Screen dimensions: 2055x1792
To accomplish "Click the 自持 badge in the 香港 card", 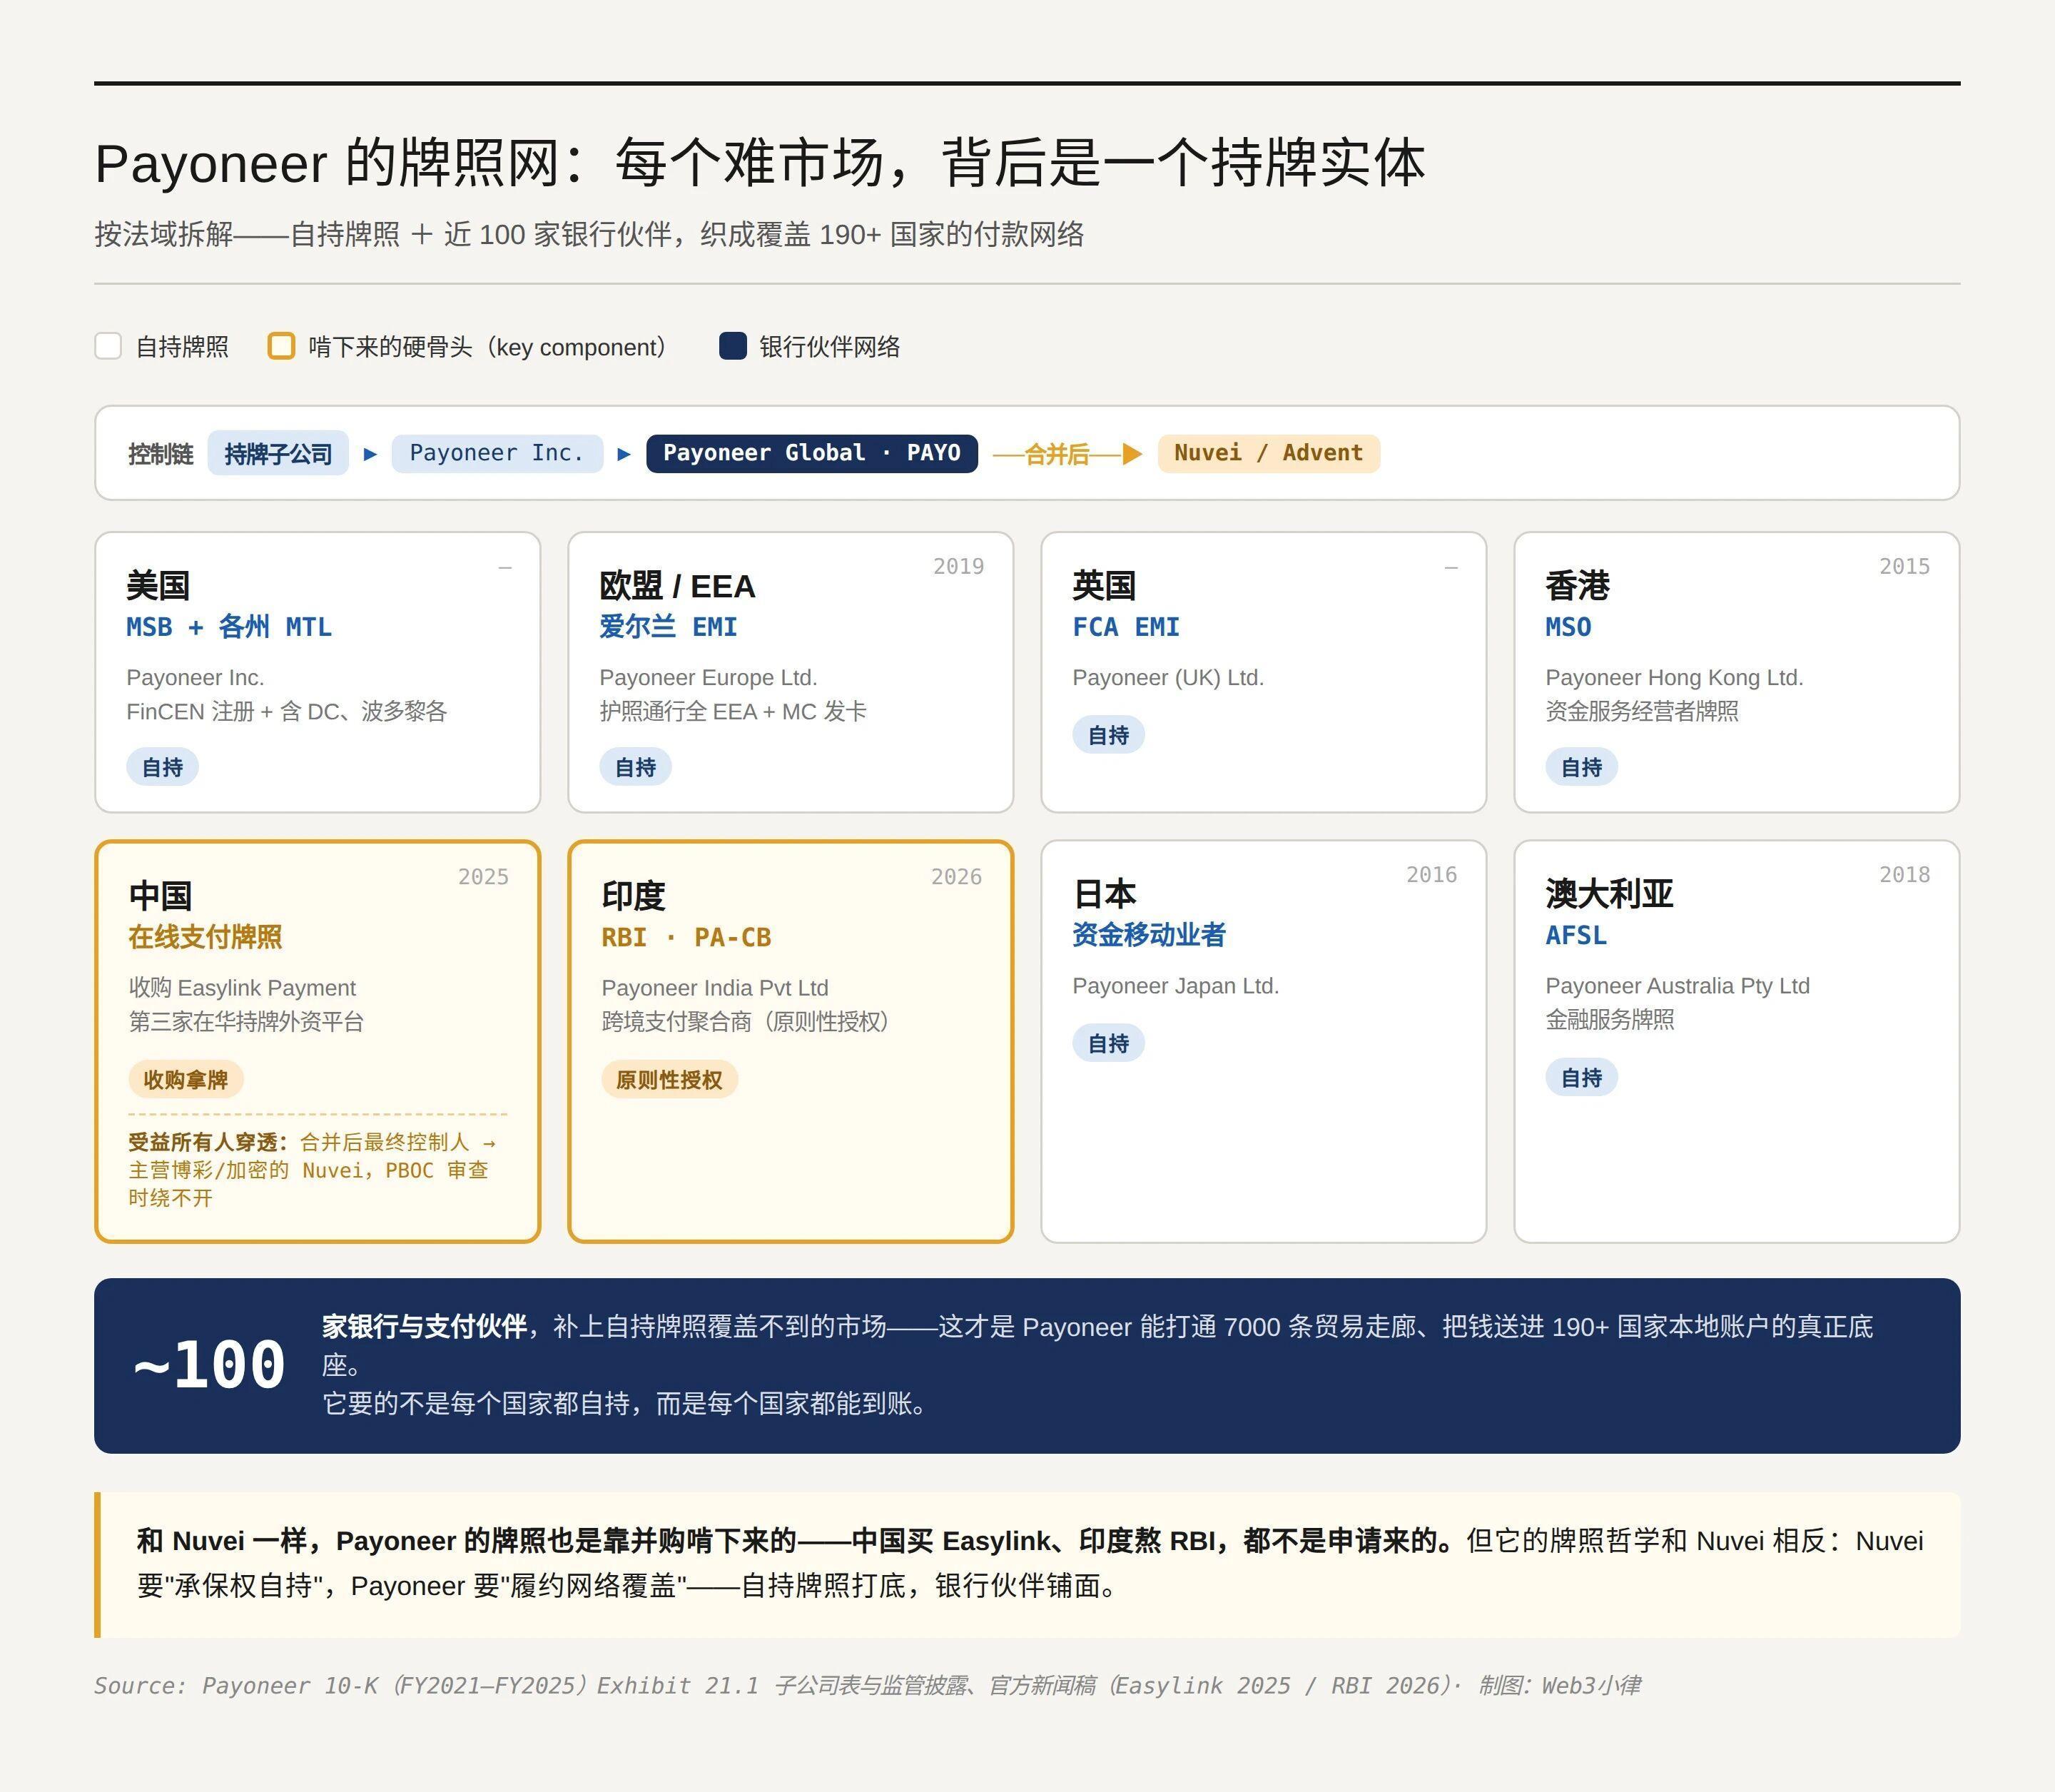I will (1581, 767).
